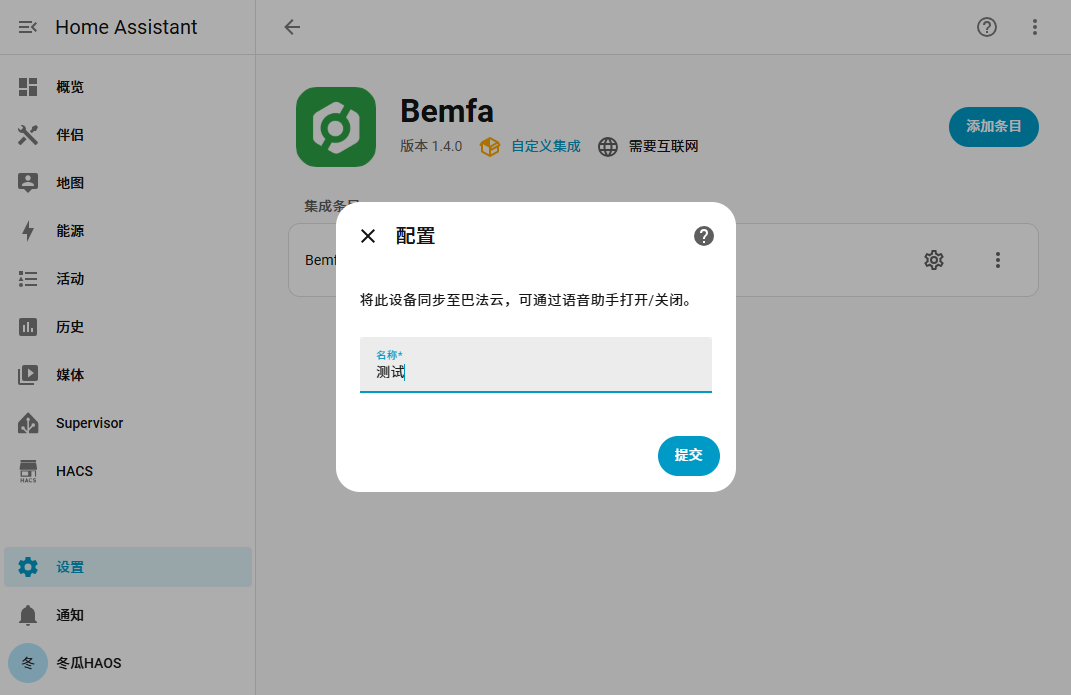Select 设置 settings in sidebar

tap(128, 567)
